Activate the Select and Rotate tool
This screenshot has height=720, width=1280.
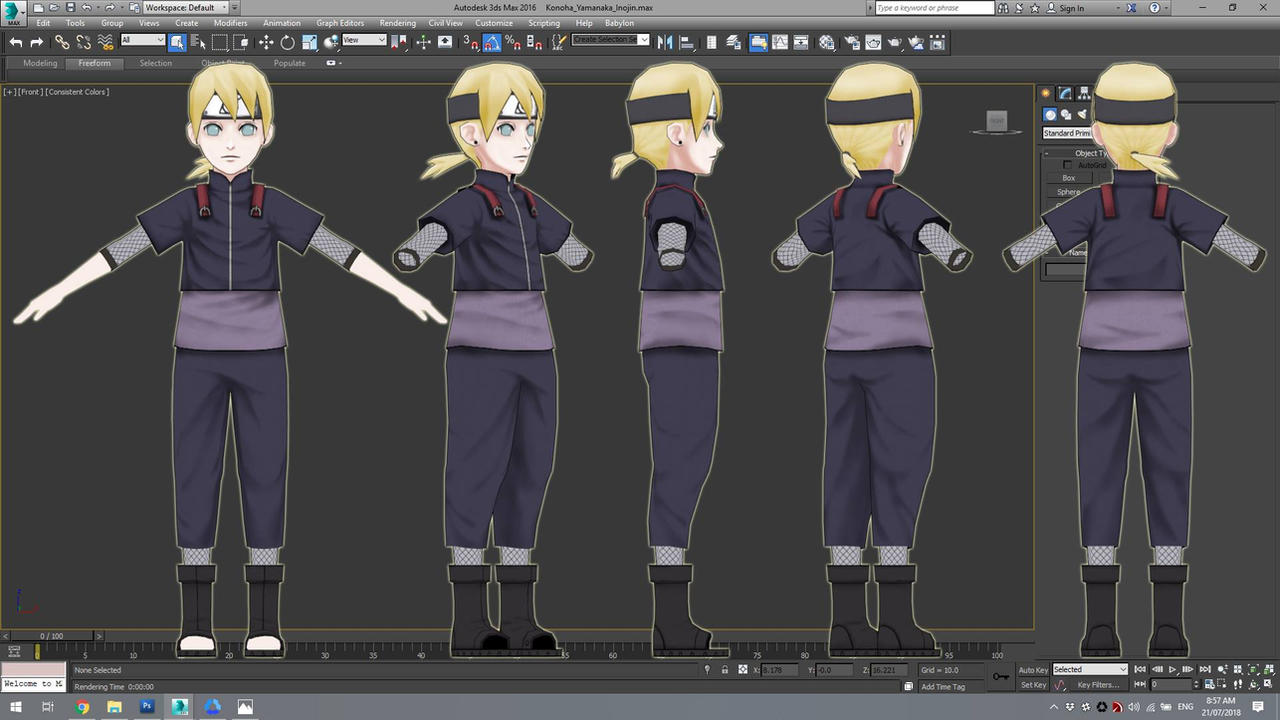[x=290, y=42]
